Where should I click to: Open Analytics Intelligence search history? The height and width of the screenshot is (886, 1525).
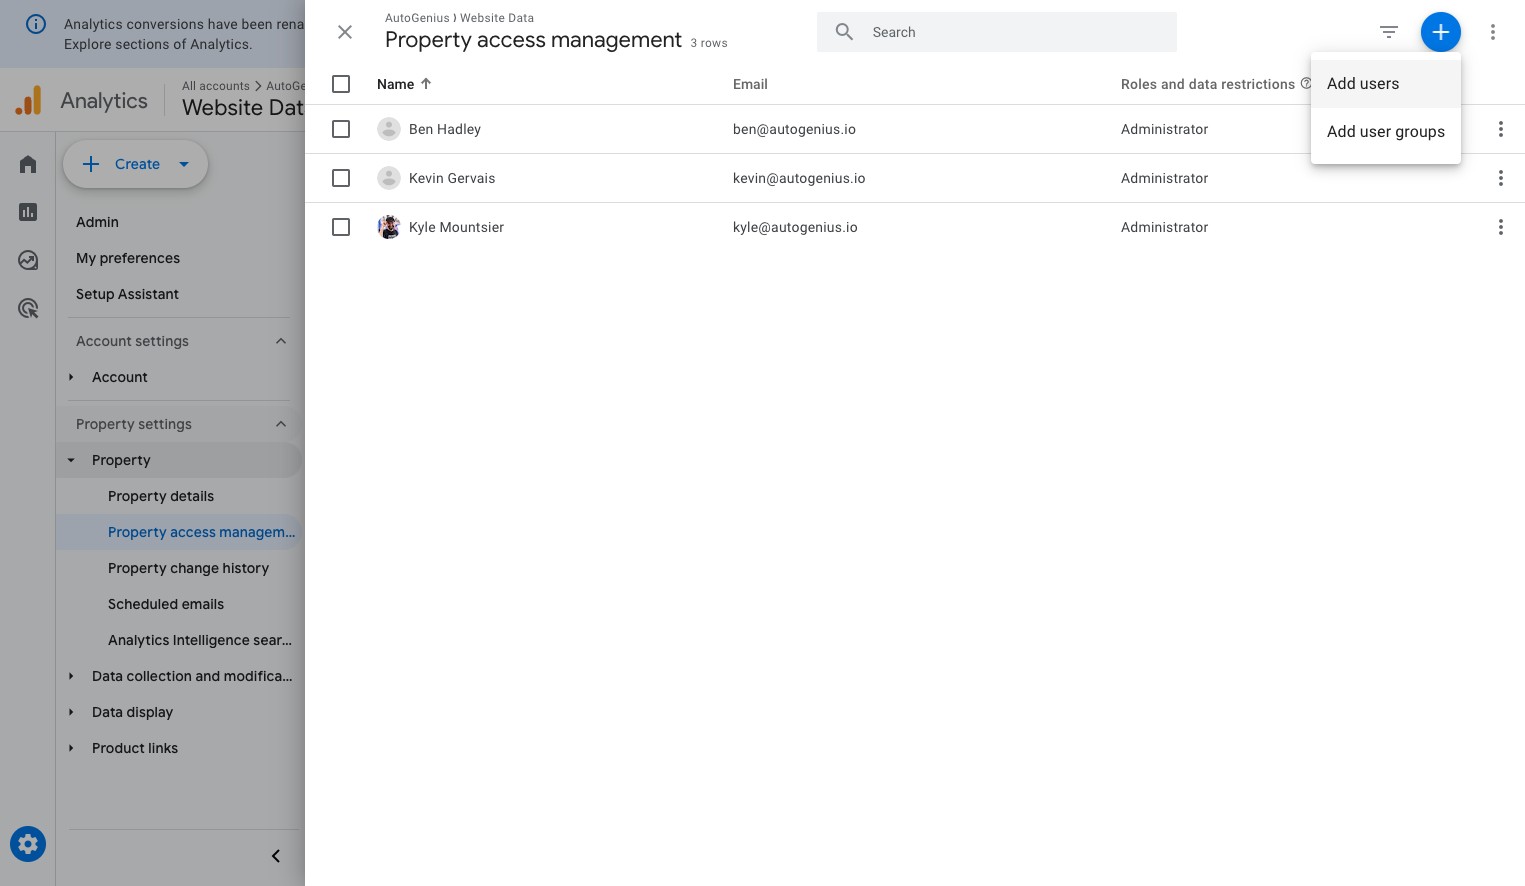point(200,640)
